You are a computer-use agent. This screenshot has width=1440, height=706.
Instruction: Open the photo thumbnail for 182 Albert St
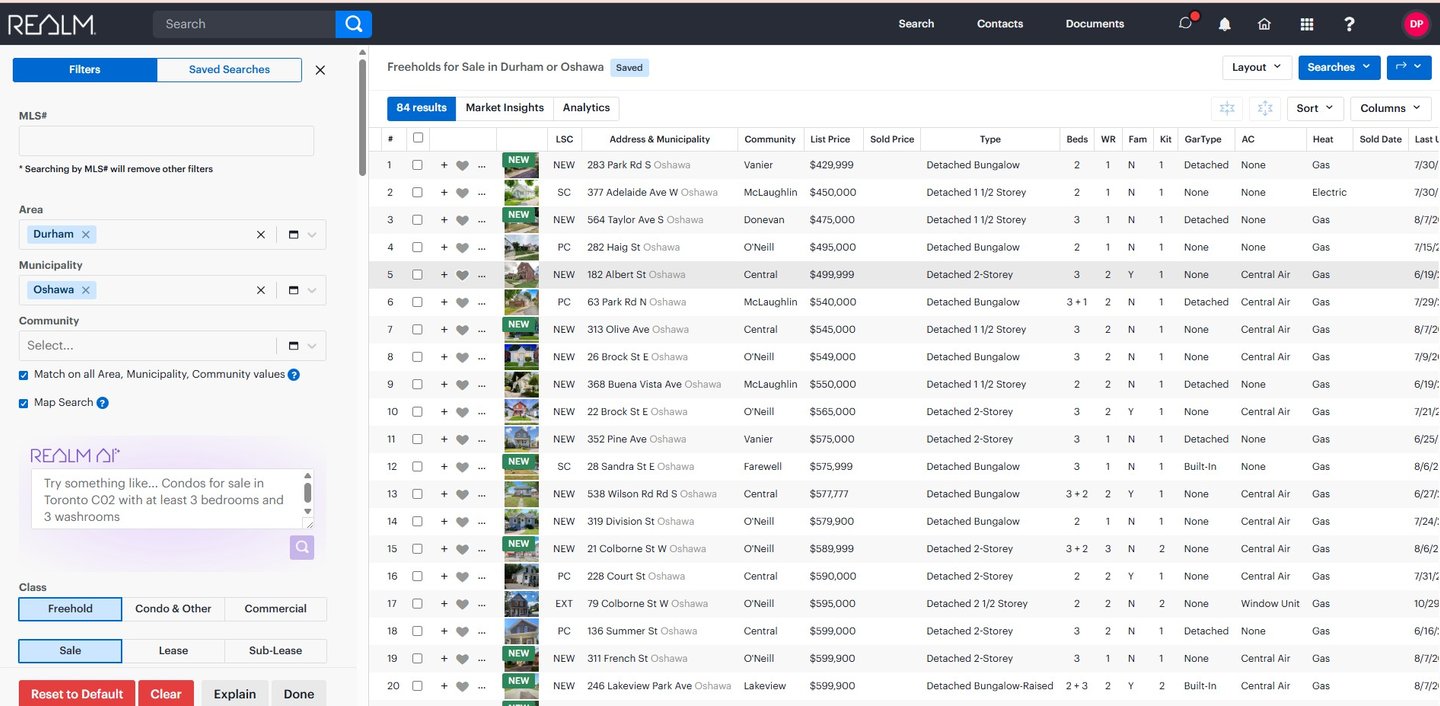521,275
